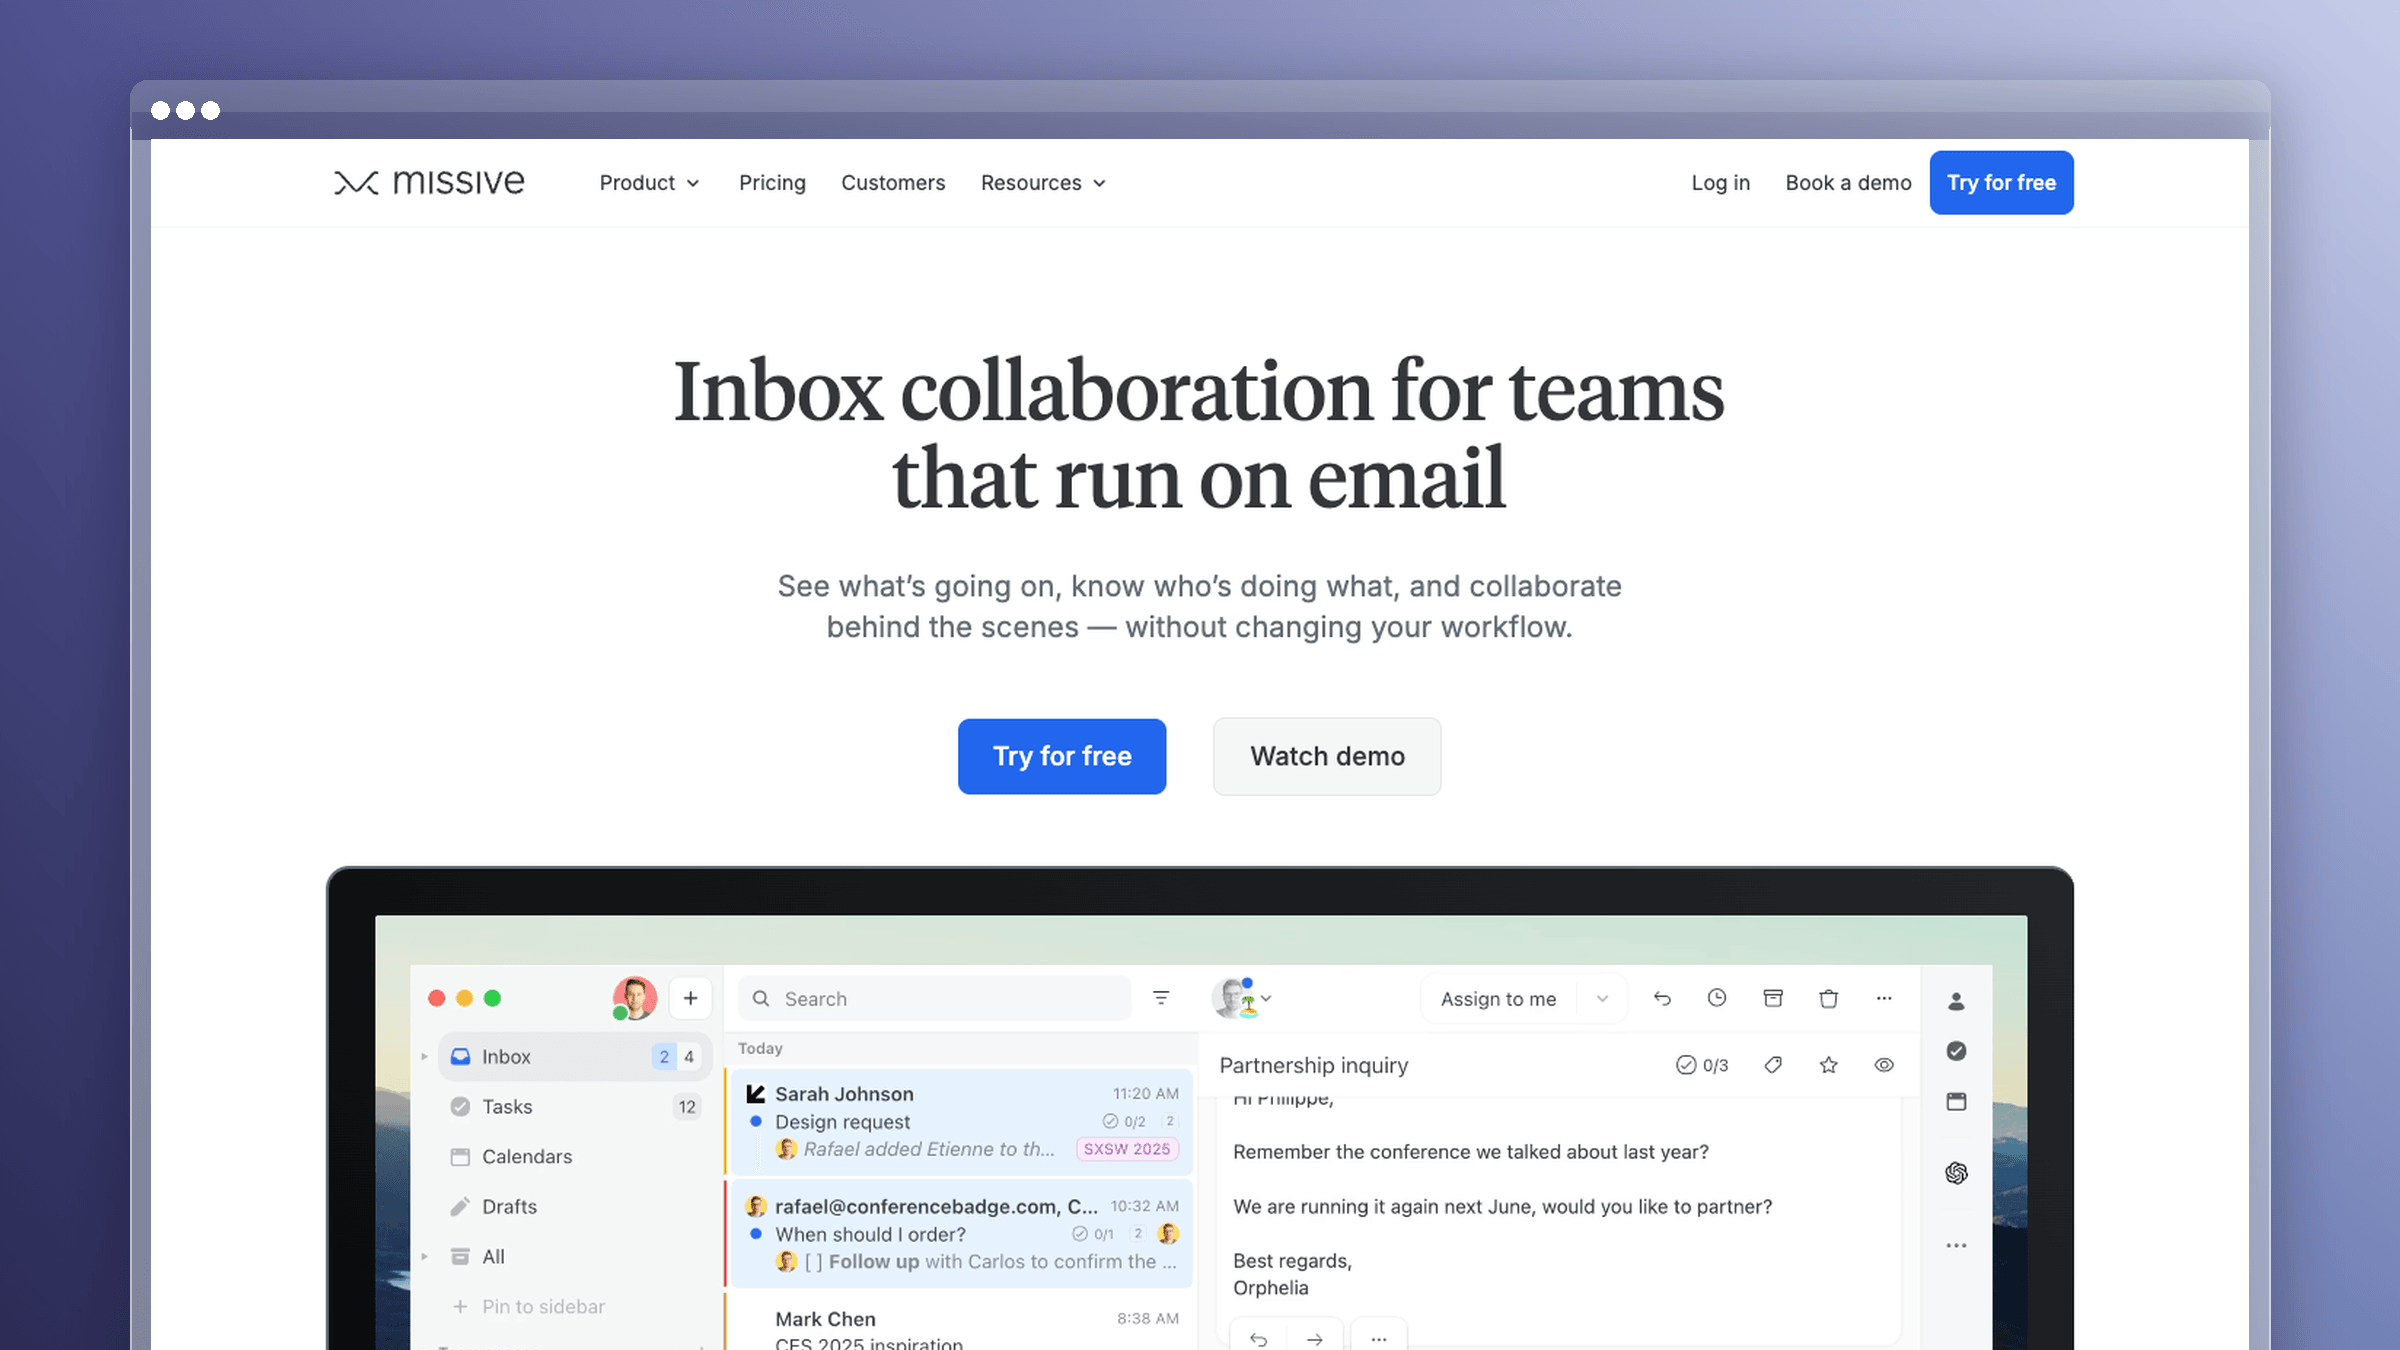
Task: Open the tasks checkmark icon in the right rail
Action: tap(1956, 1051)
